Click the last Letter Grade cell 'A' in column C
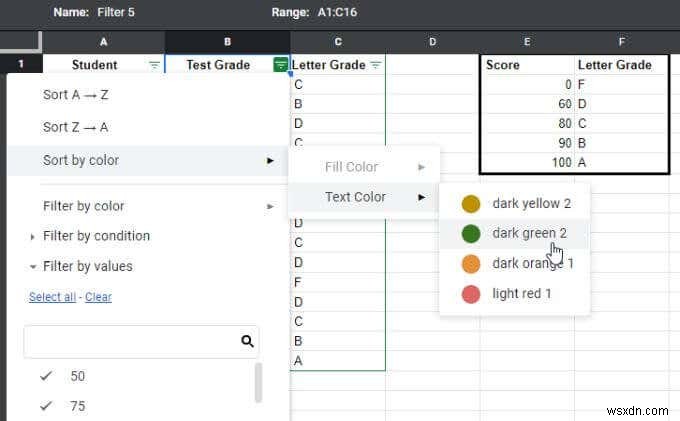 click(x=338, y=361)
